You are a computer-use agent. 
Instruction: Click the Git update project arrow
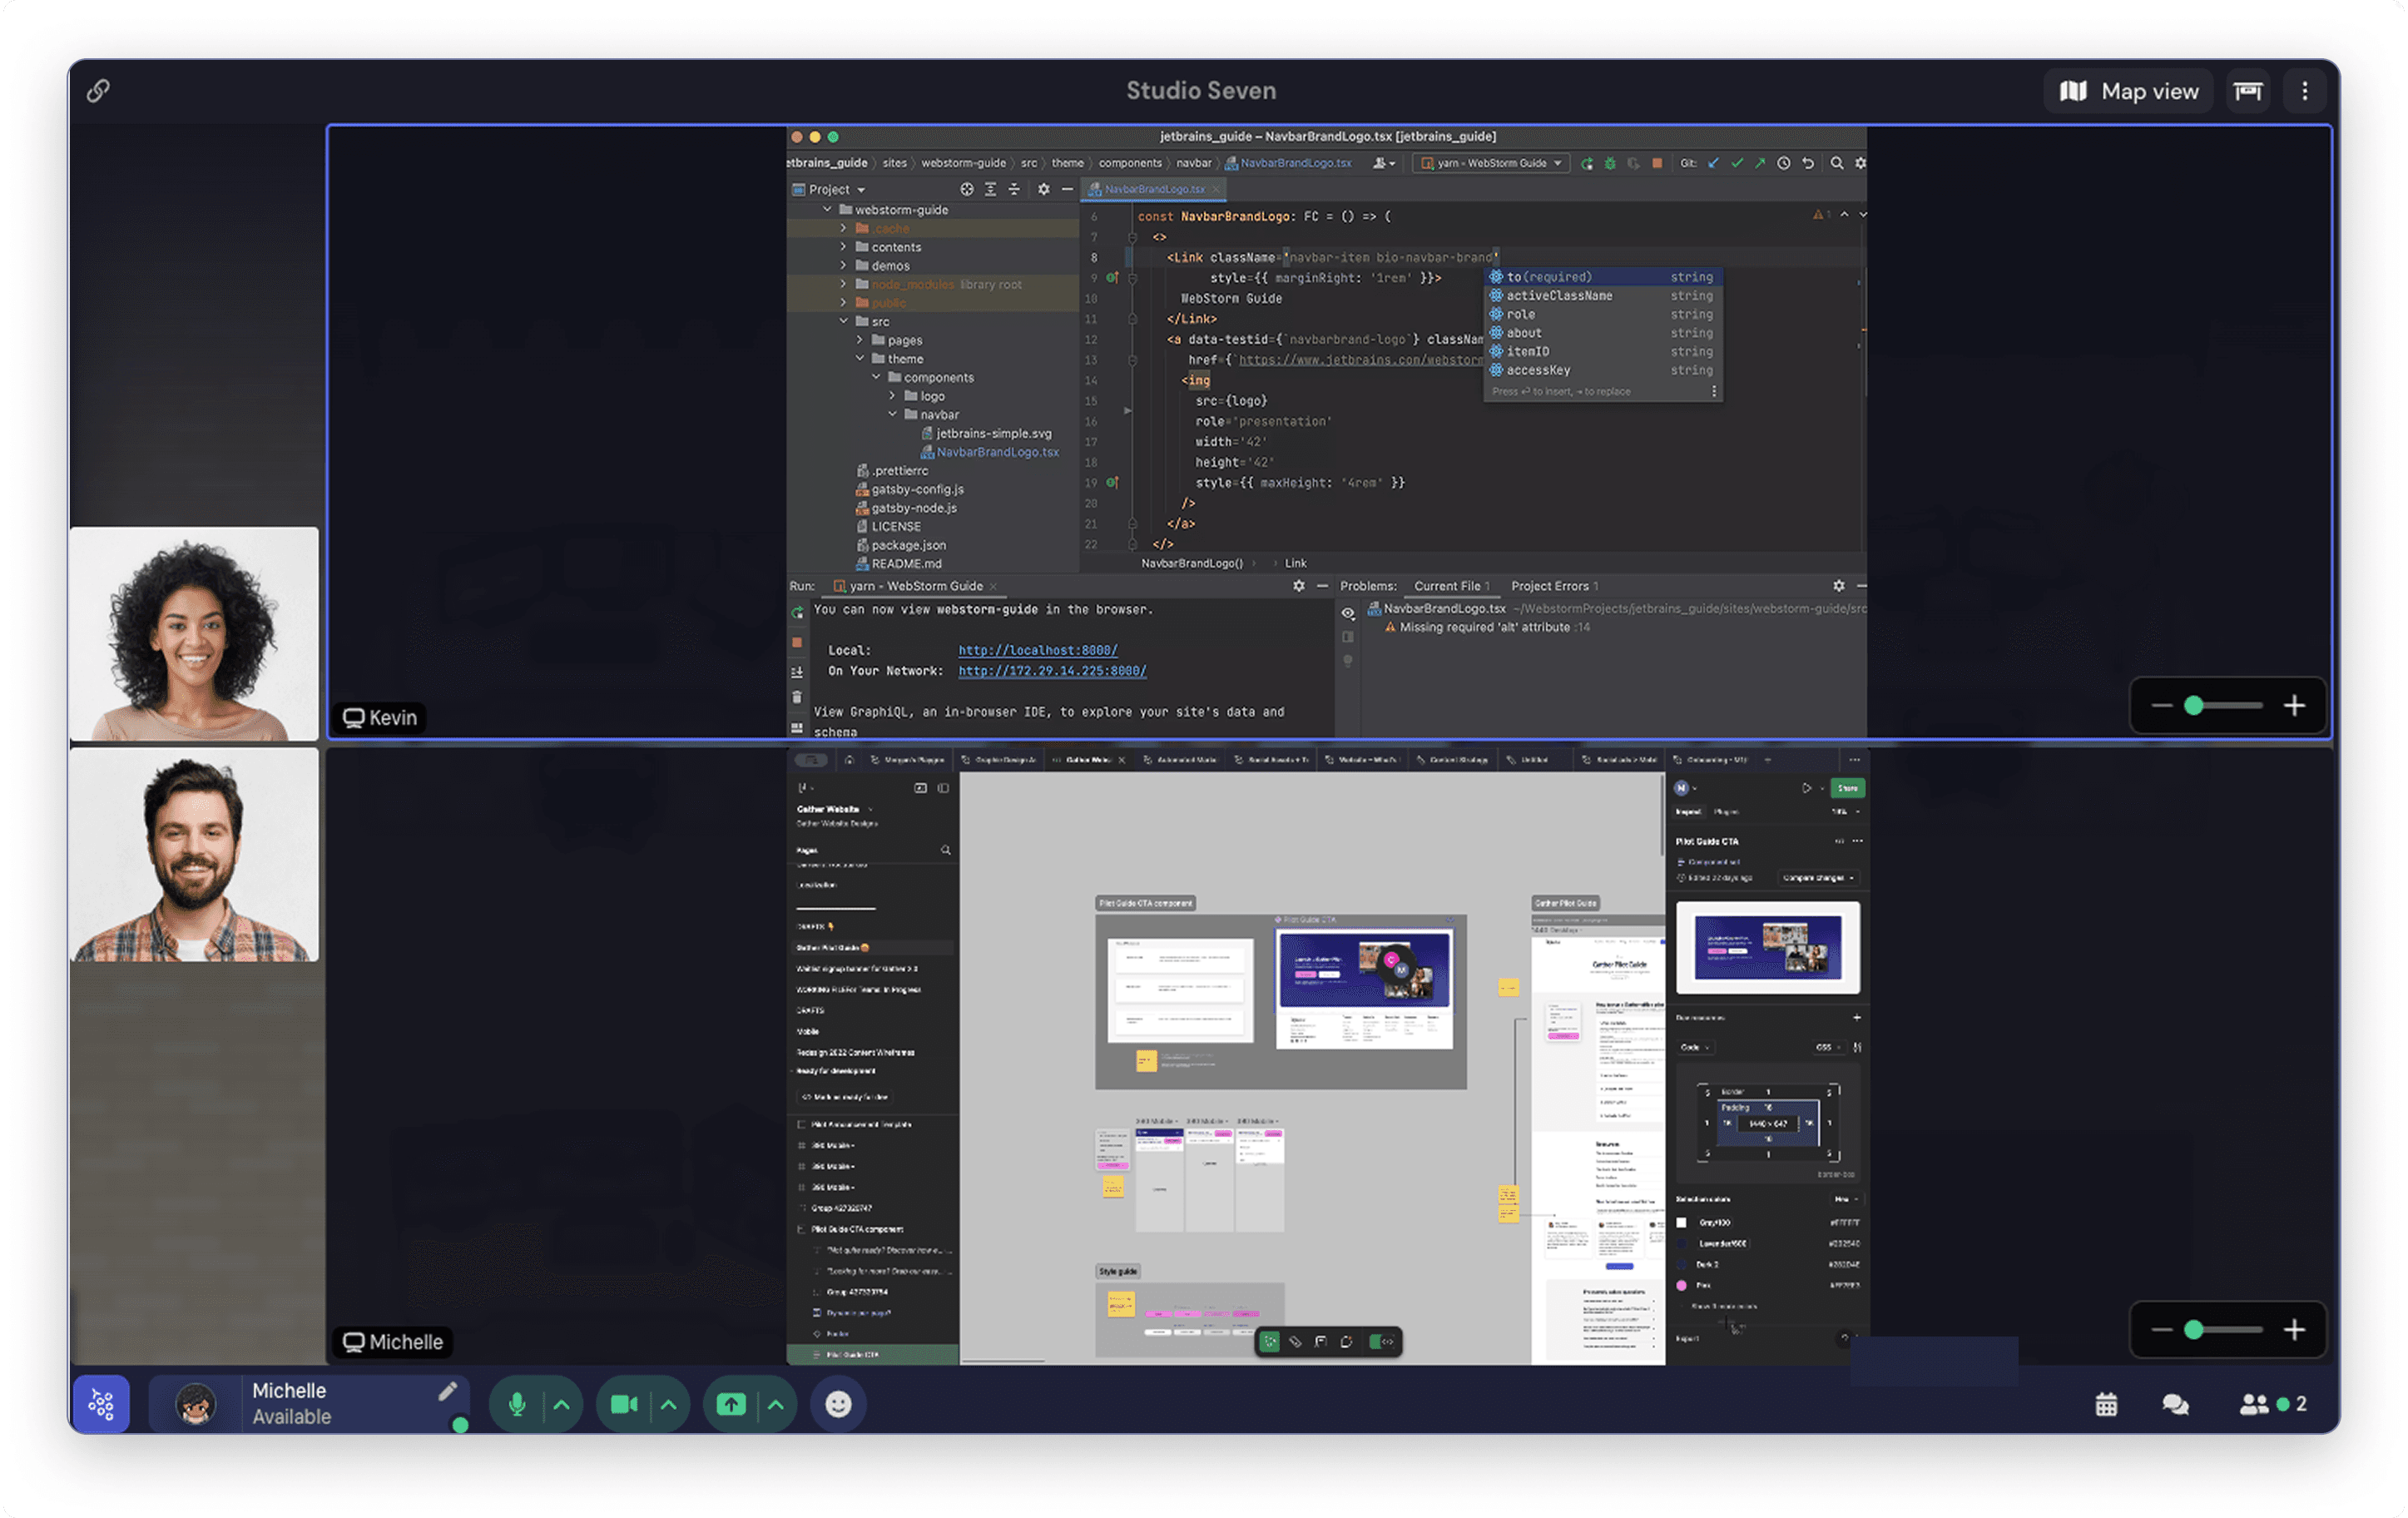(1713, 163)
